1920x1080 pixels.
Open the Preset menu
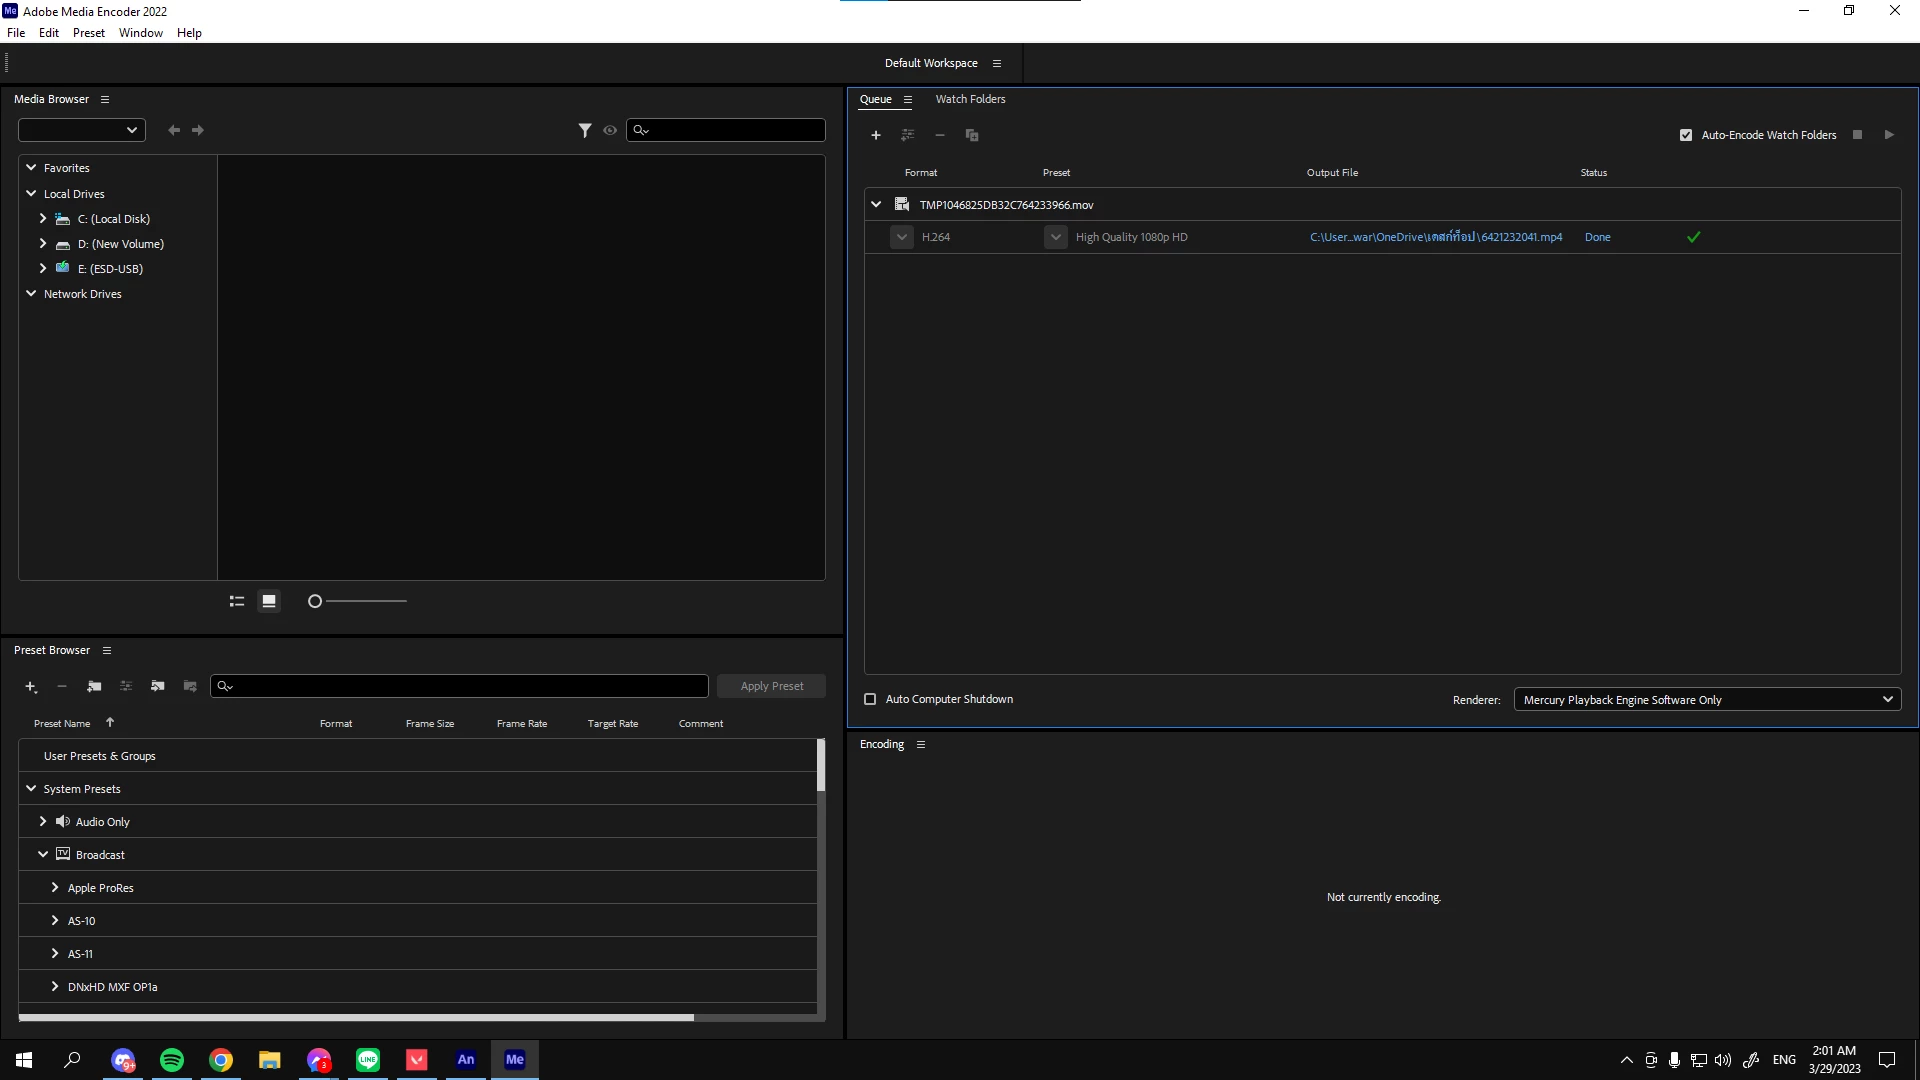(88, 33)
